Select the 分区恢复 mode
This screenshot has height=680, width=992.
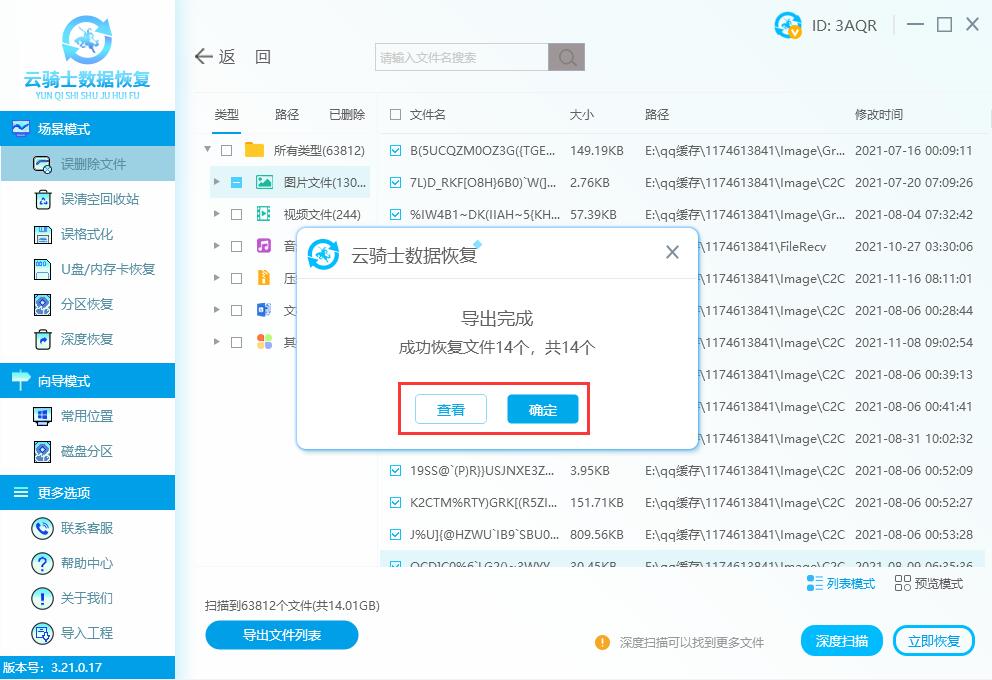(x=90, y=304)
